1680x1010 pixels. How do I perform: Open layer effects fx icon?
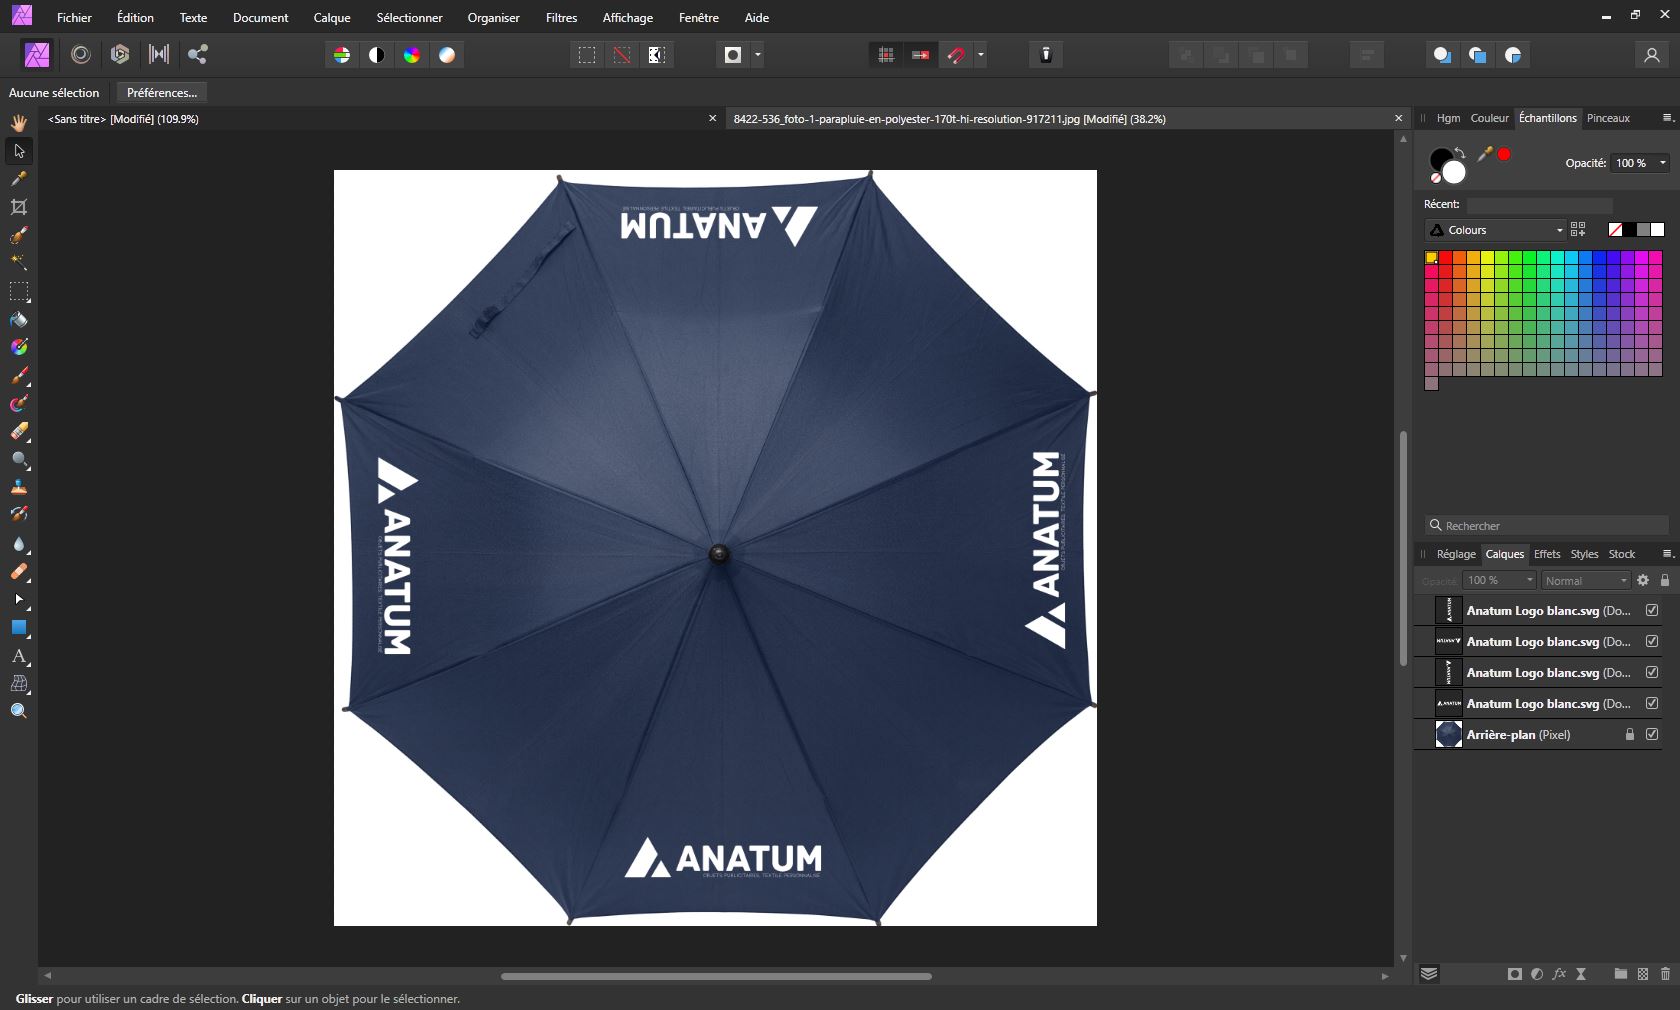pyautogui.click(x=1559, y=974)
